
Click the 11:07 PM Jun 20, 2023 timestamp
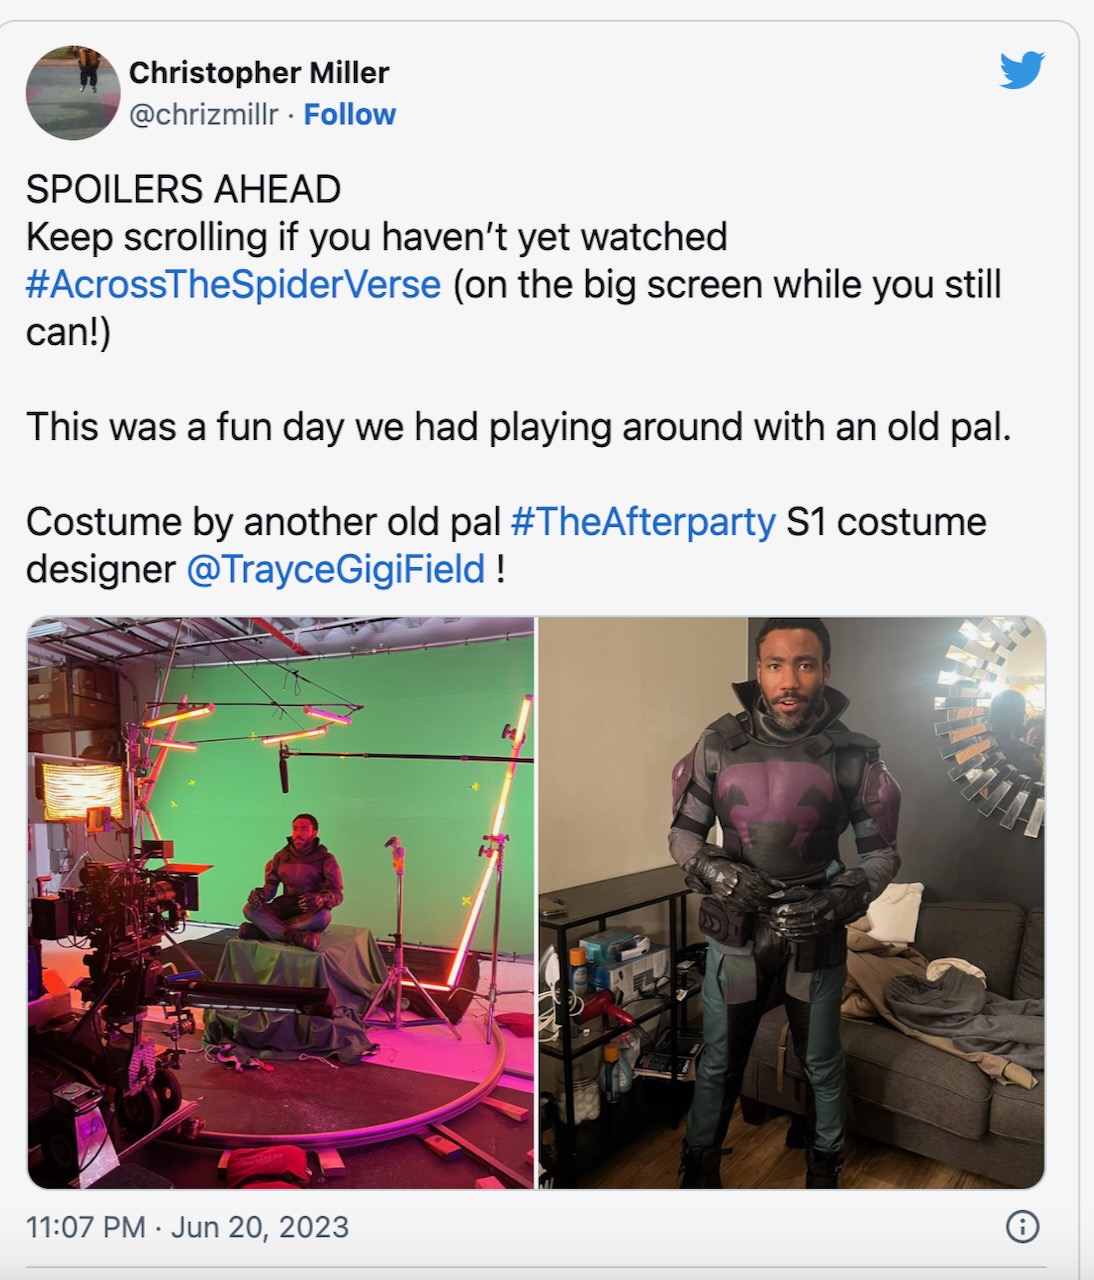187,1227
